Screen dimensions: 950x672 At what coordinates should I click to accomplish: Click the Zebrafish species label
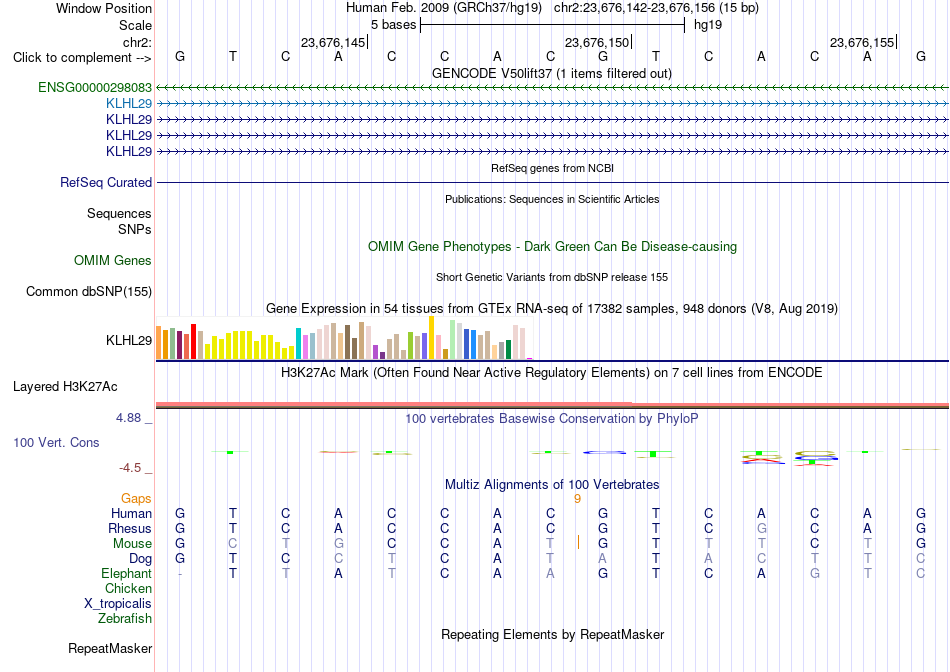pos(125,619)
